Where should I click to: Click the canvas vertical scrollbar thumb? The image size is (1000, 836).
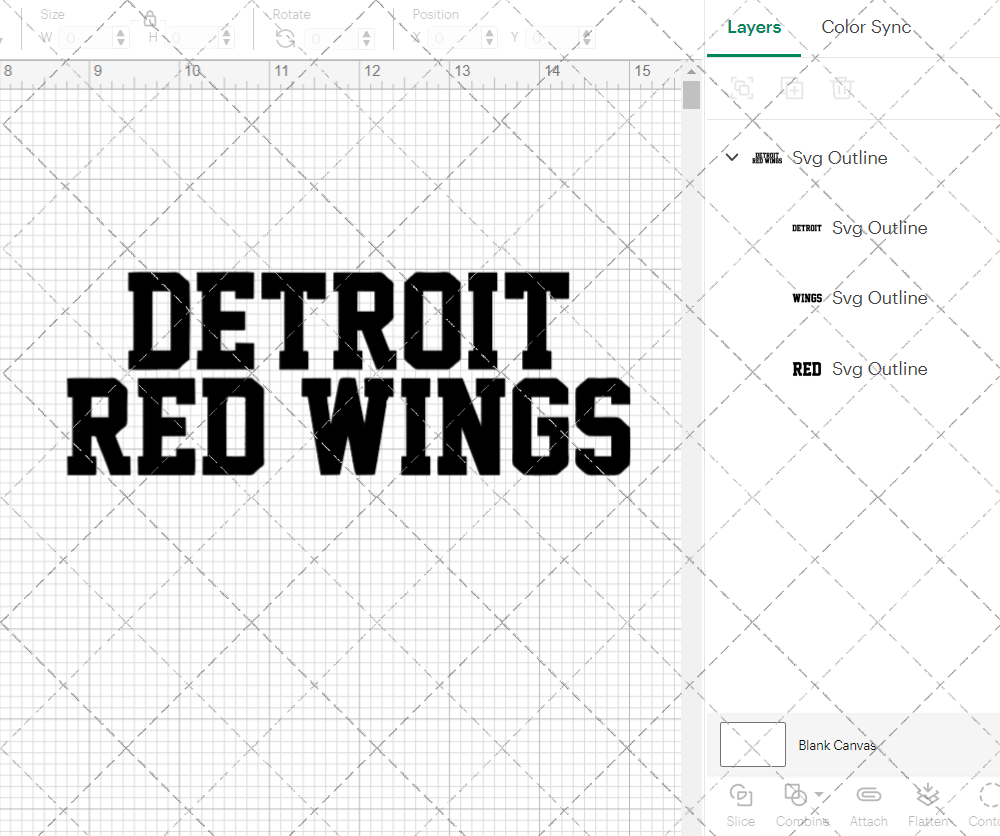(x=691, y=94)
